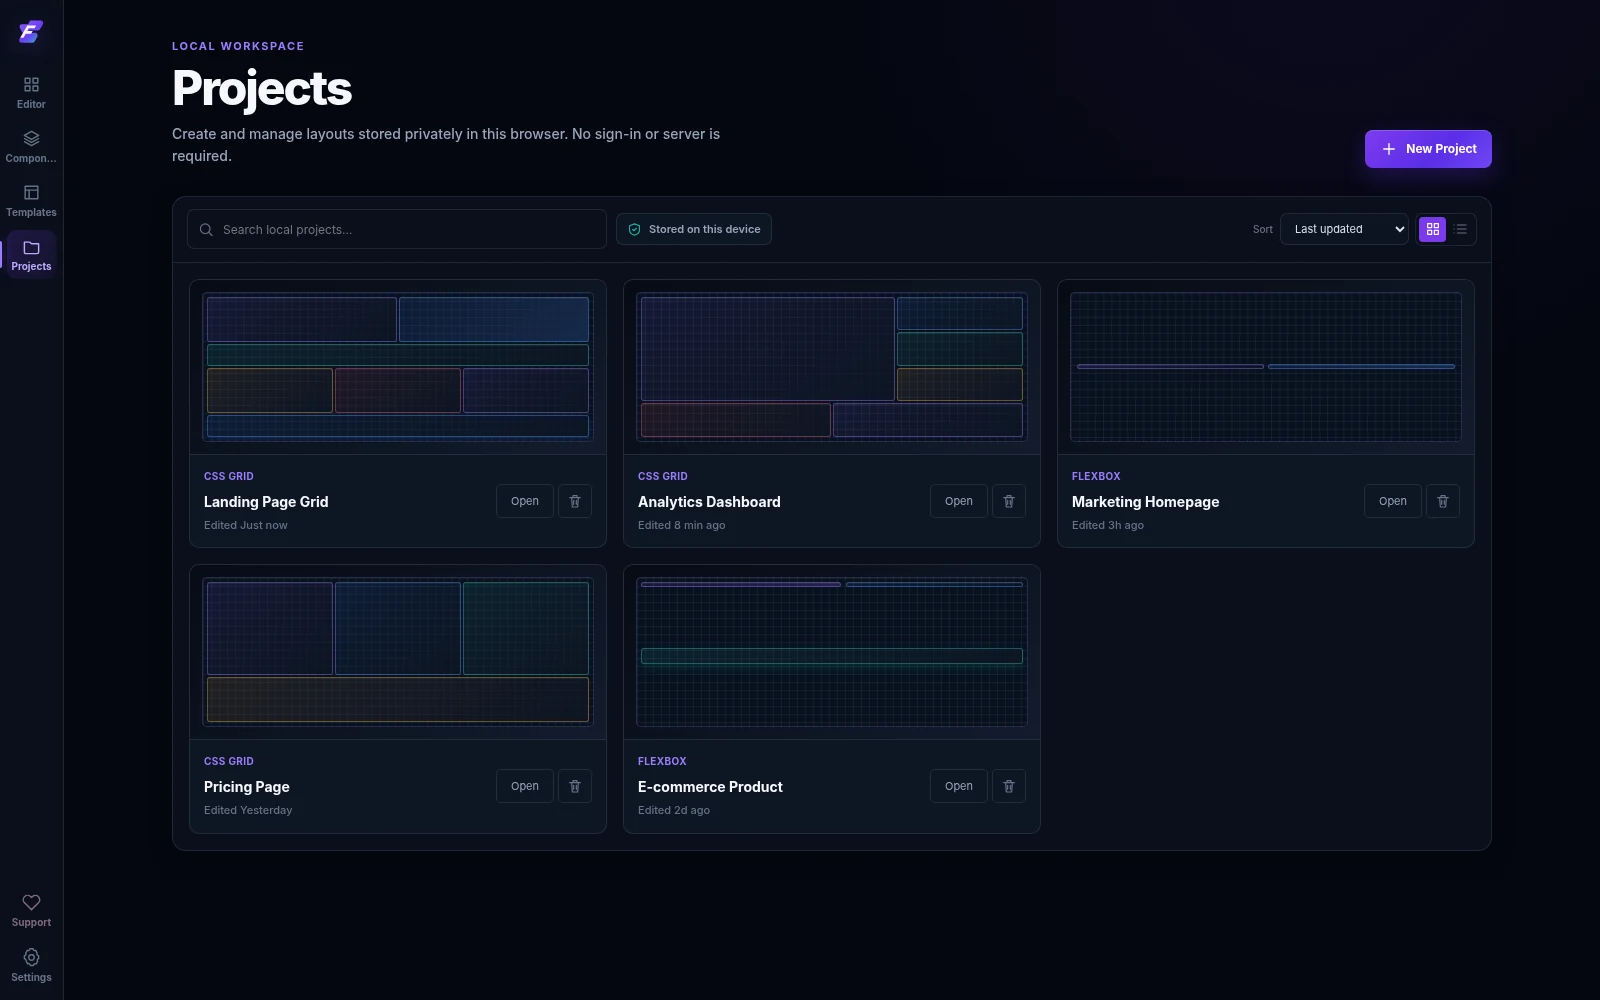Go to Templates in sidebar
Viewport: 1600px width, 1000px height.
click(31, 200)
